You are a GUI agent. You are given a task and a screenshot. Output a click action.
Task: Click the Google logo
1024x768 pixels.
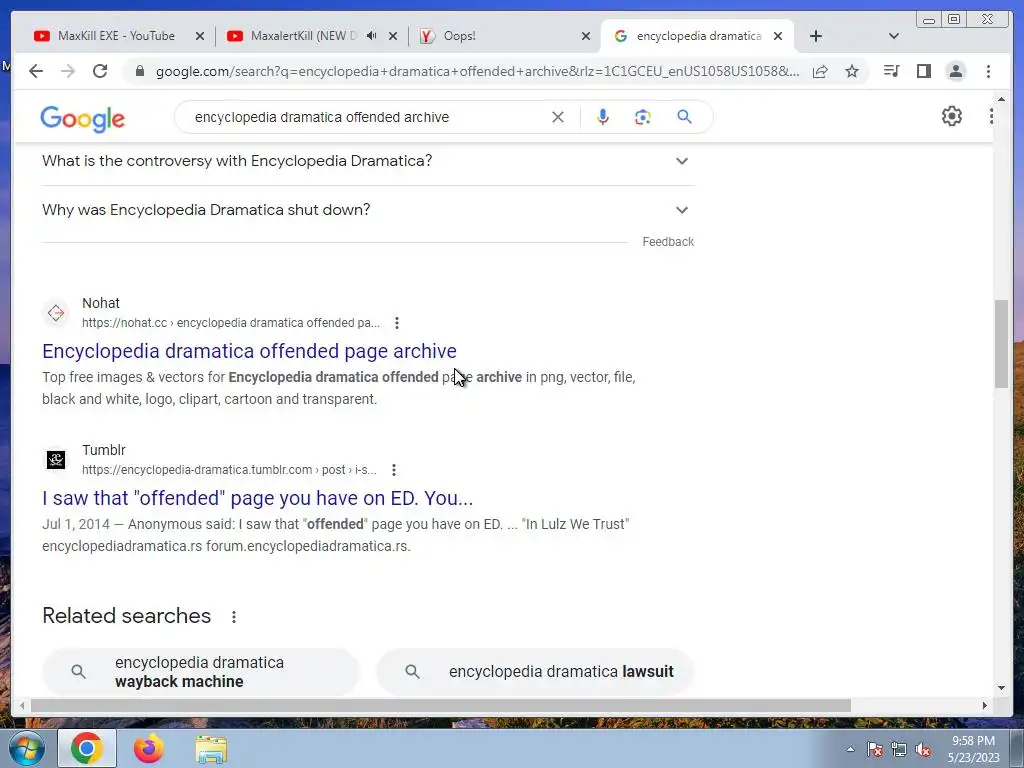coord(82,119)
